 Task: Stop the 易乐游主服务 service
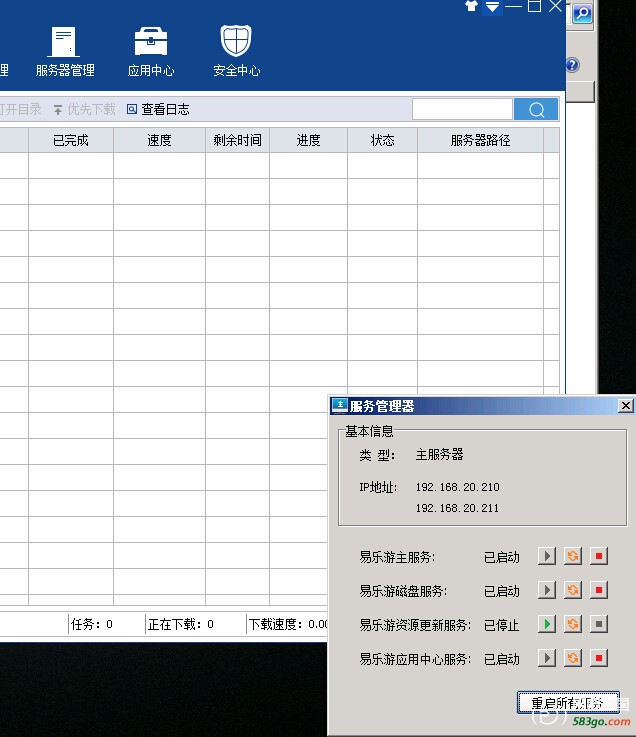pos(599,556)
